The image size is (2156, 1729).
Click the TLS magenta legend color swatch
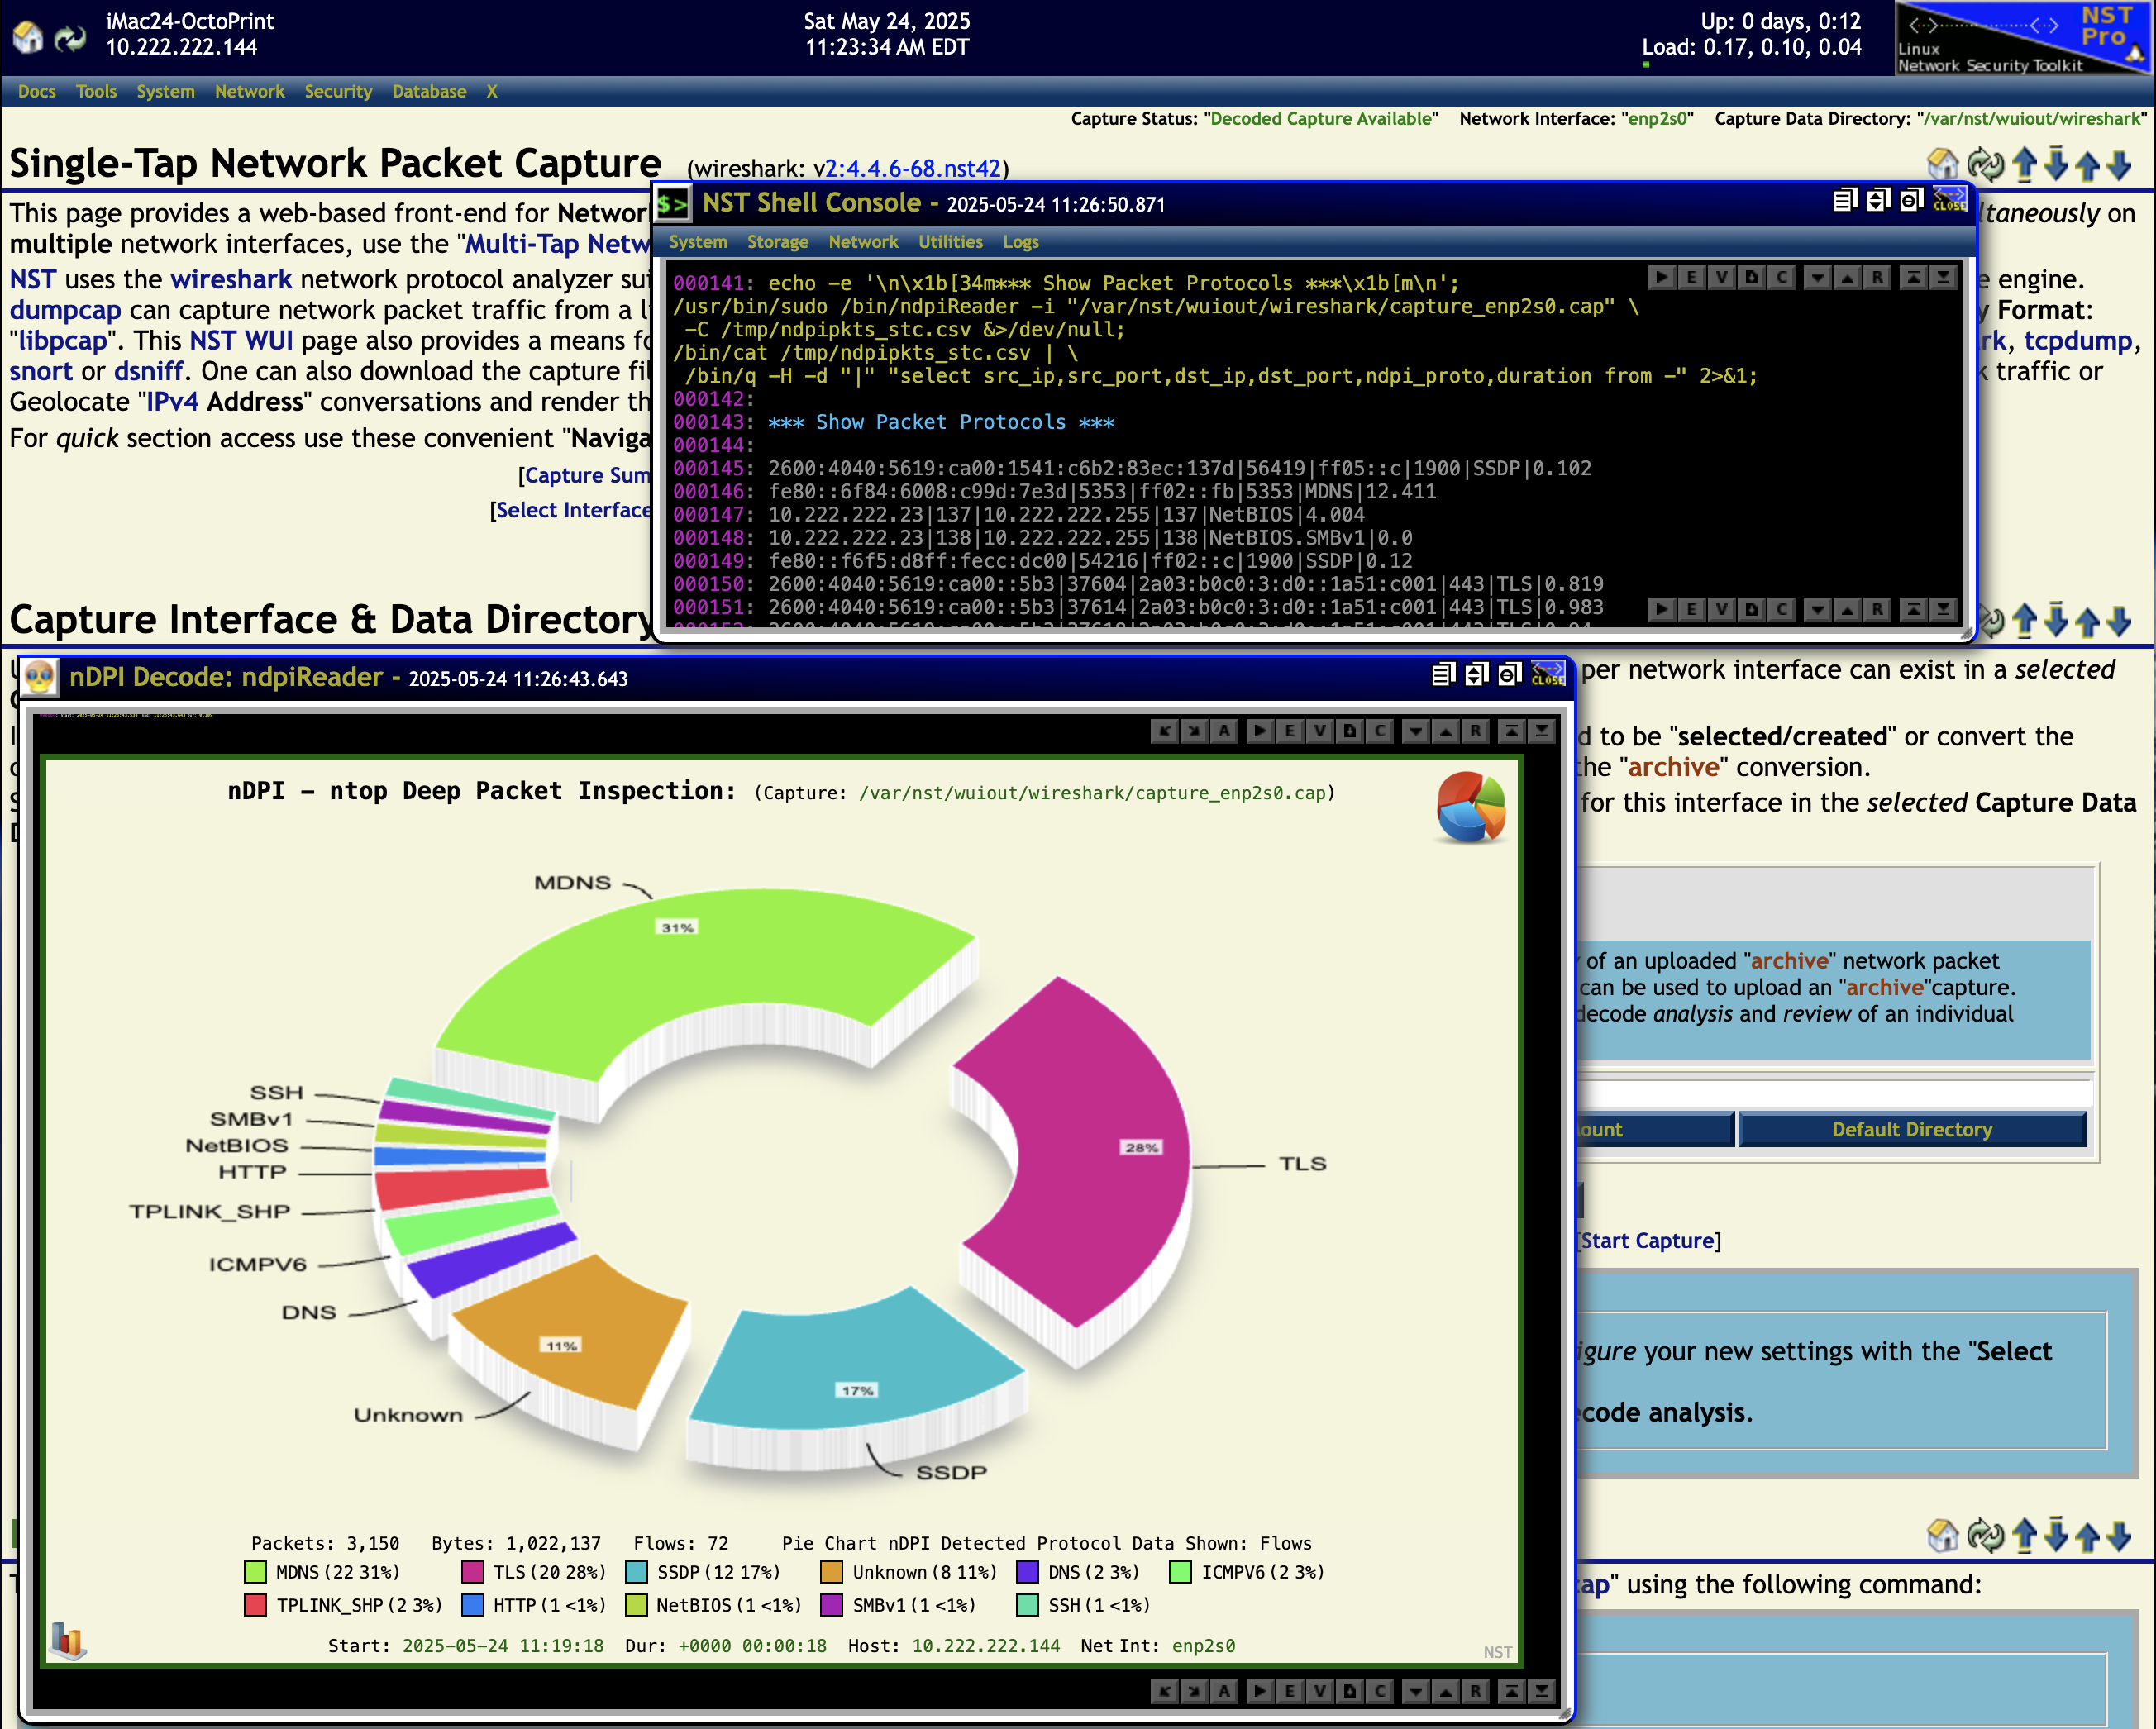pyautogui.click(x=472, y=1572)
